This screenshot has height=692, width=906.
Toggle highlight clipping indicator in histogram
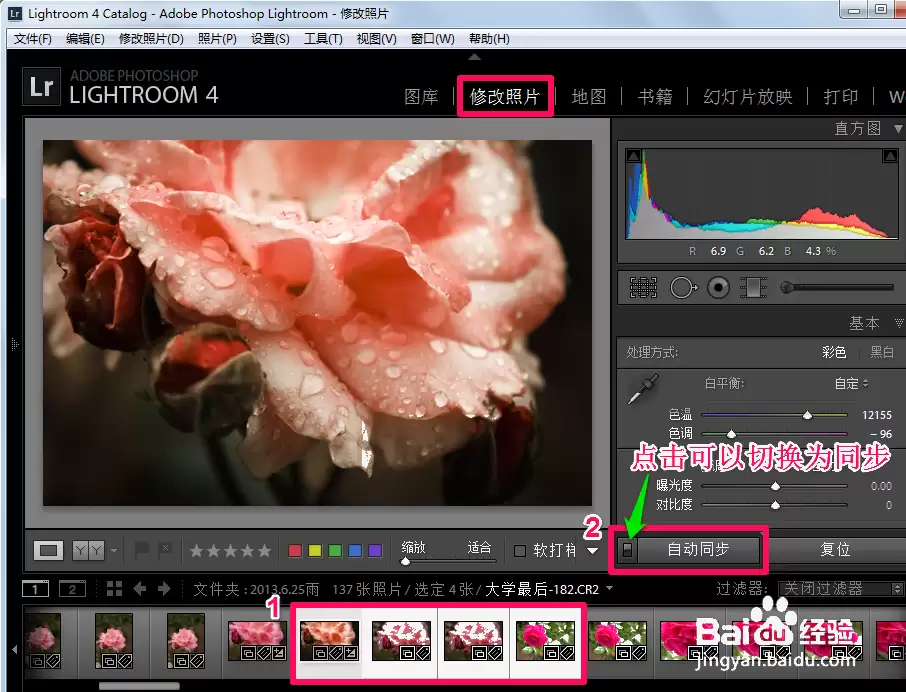(x=889, y=155)
